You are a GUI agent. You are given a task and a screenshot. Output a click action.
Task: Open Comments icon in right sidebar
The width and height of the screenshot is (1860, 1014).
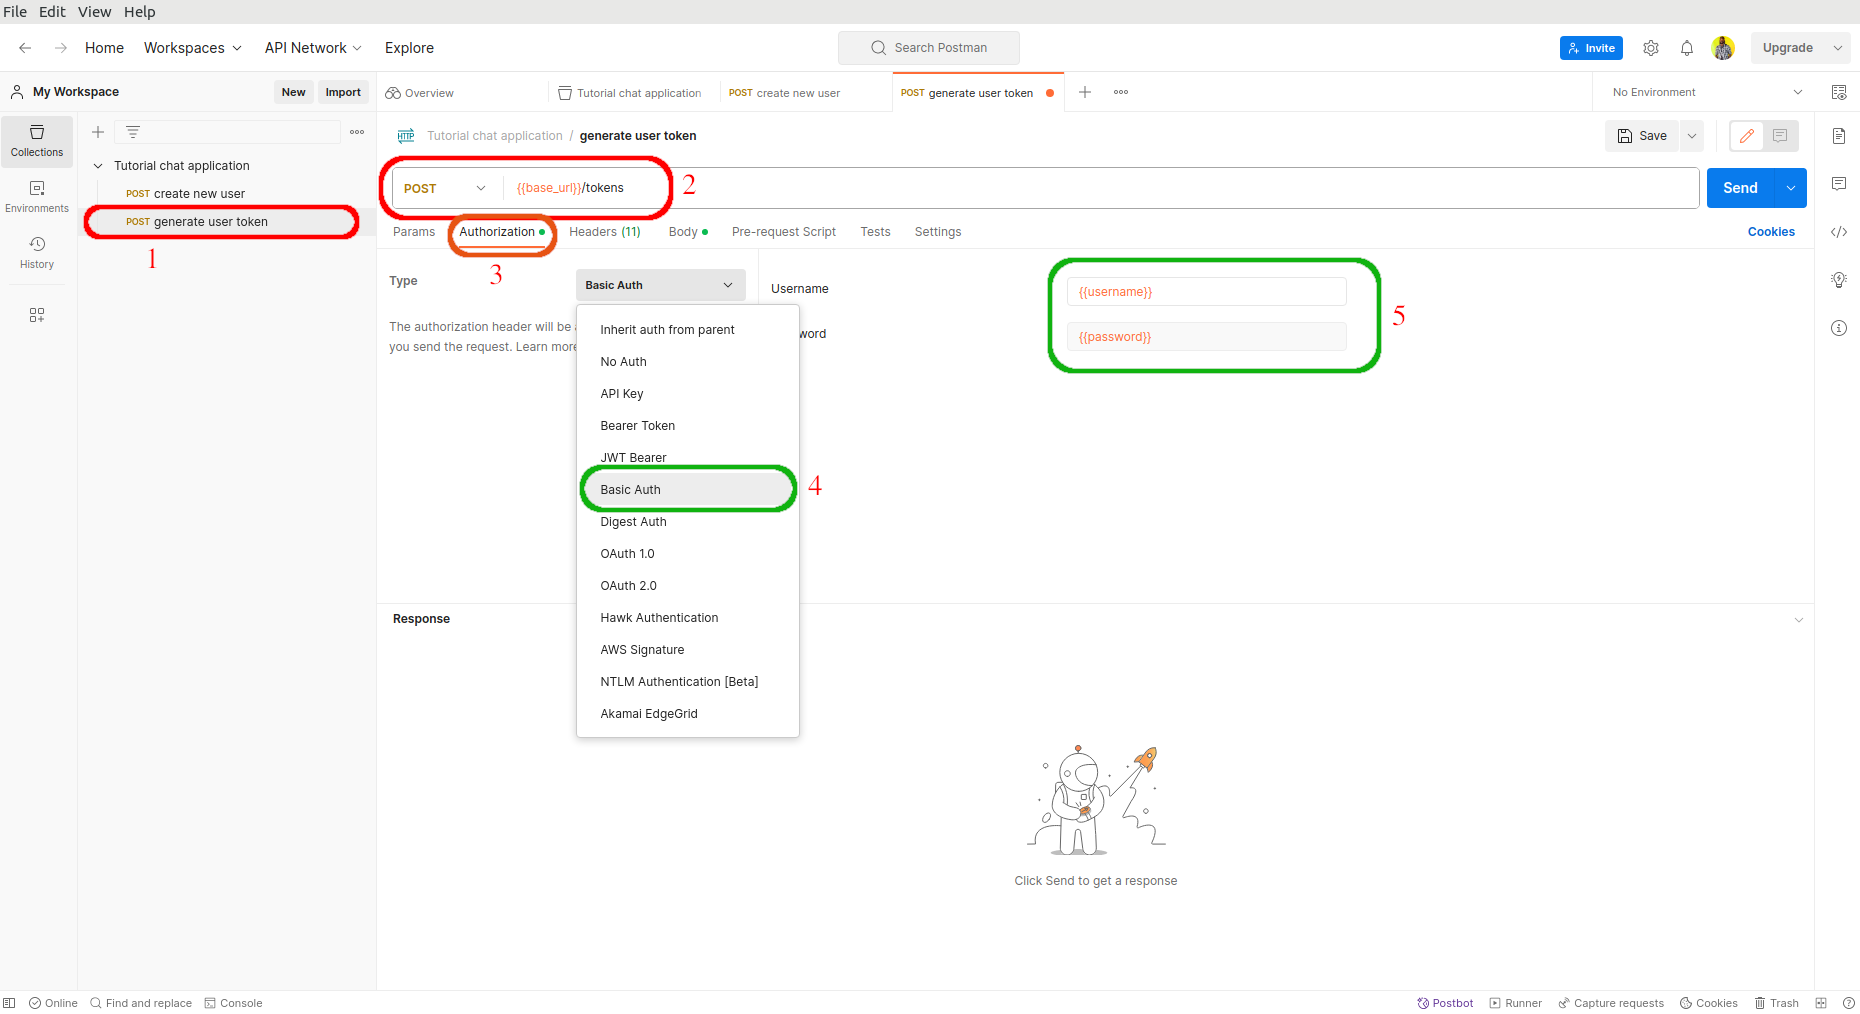[x=1839, y=184]
